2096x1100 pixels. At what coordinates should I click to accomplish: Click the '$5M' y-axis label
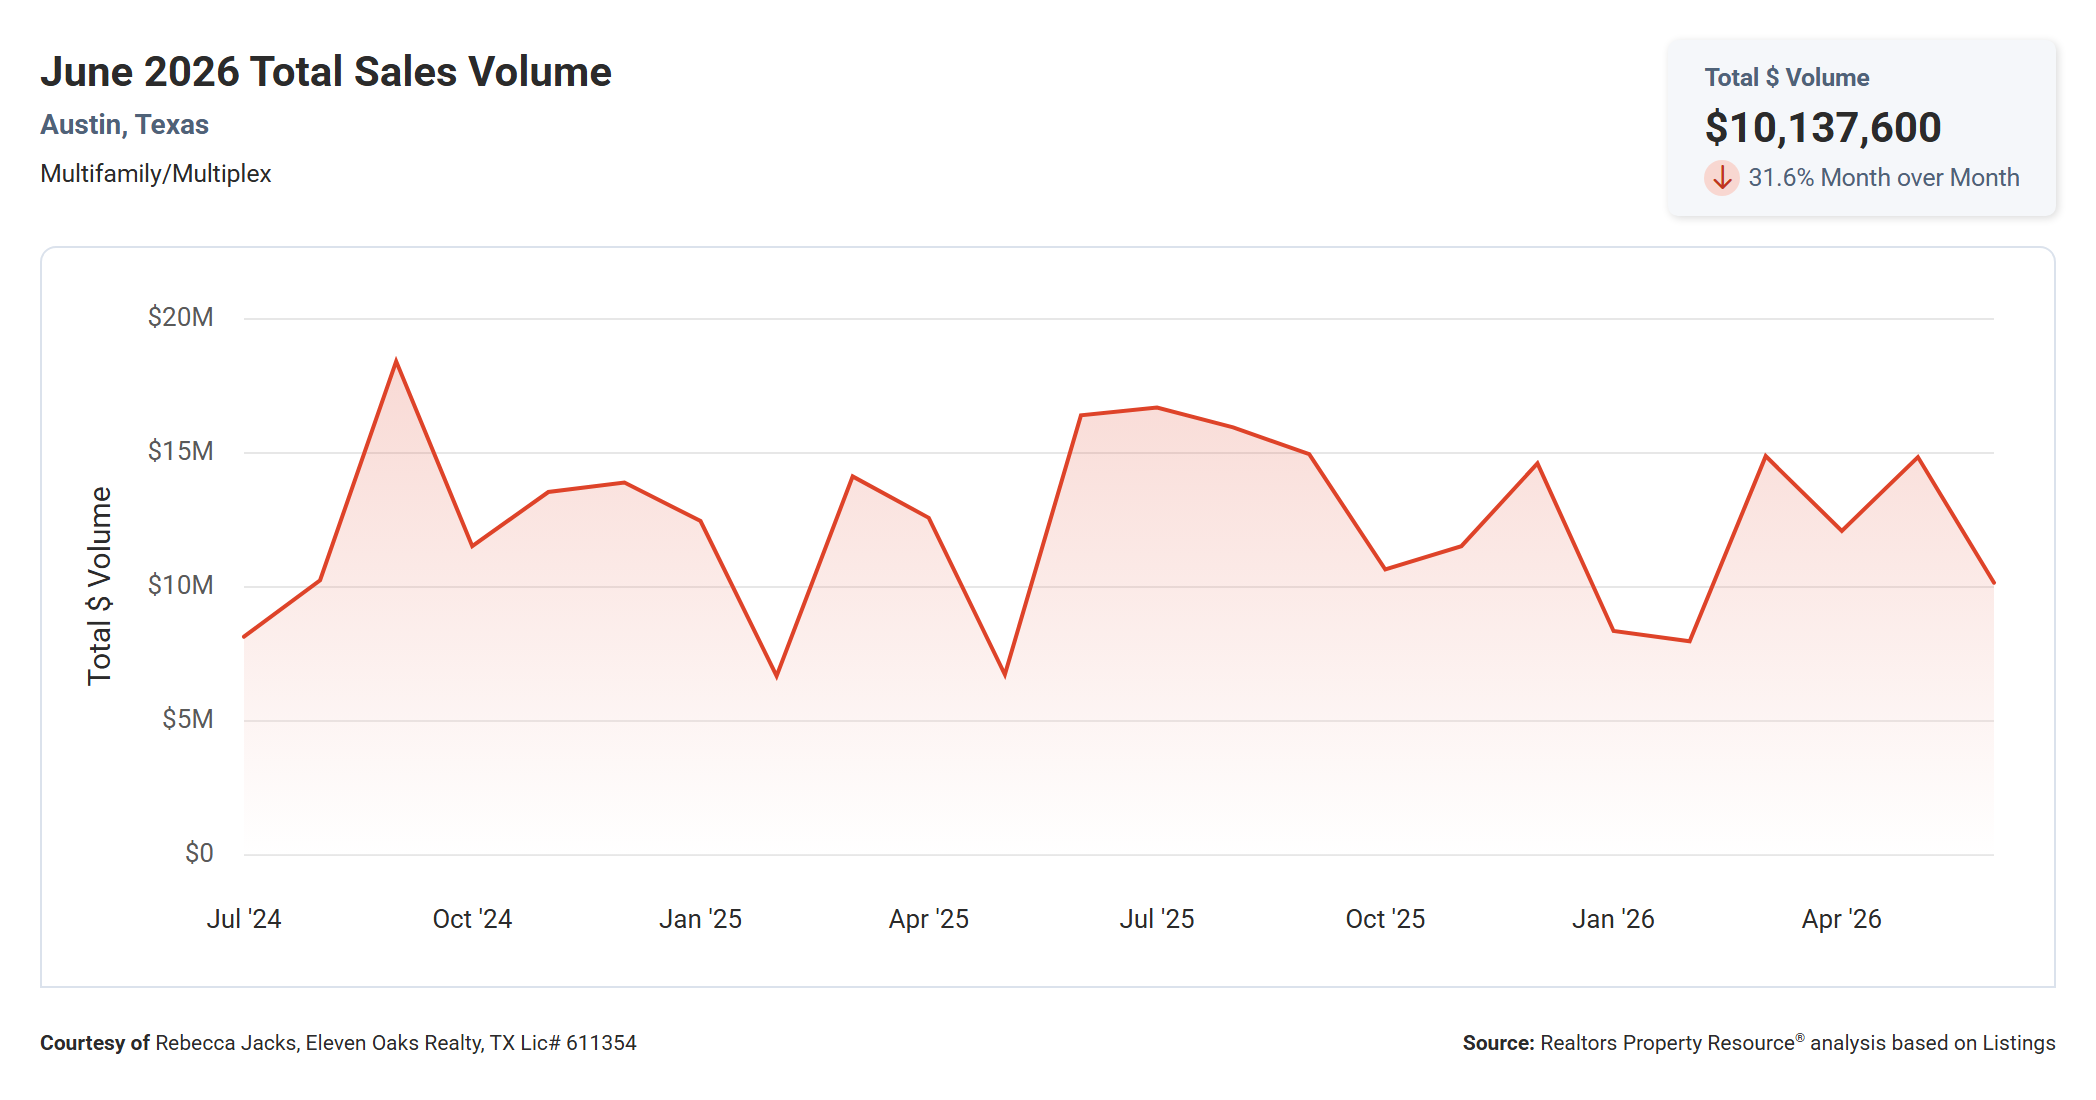point(188,719)
